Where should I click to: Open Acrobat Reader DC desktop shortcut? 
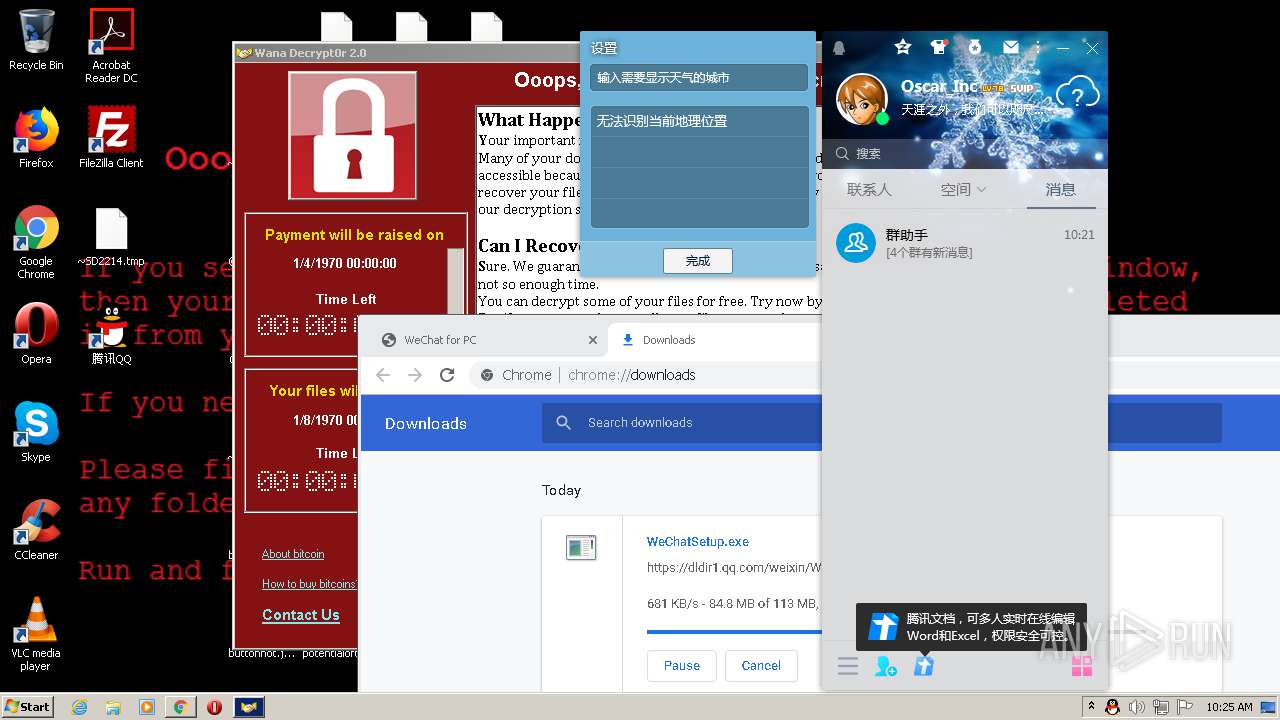[x=111, y=46]
